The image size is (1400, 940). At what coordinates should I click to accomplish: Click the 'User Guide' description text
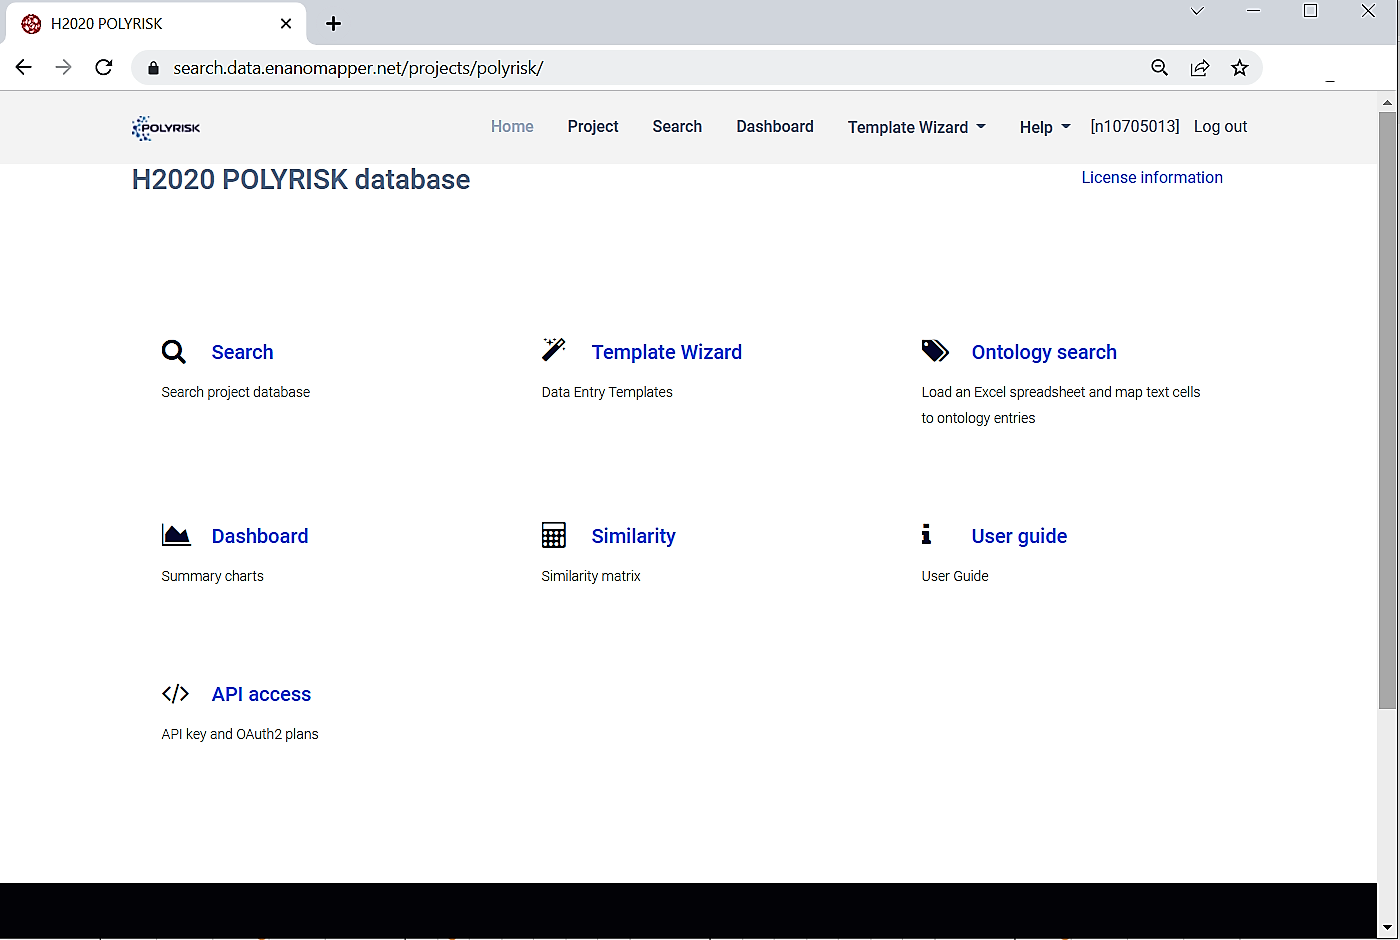point(955,576)
